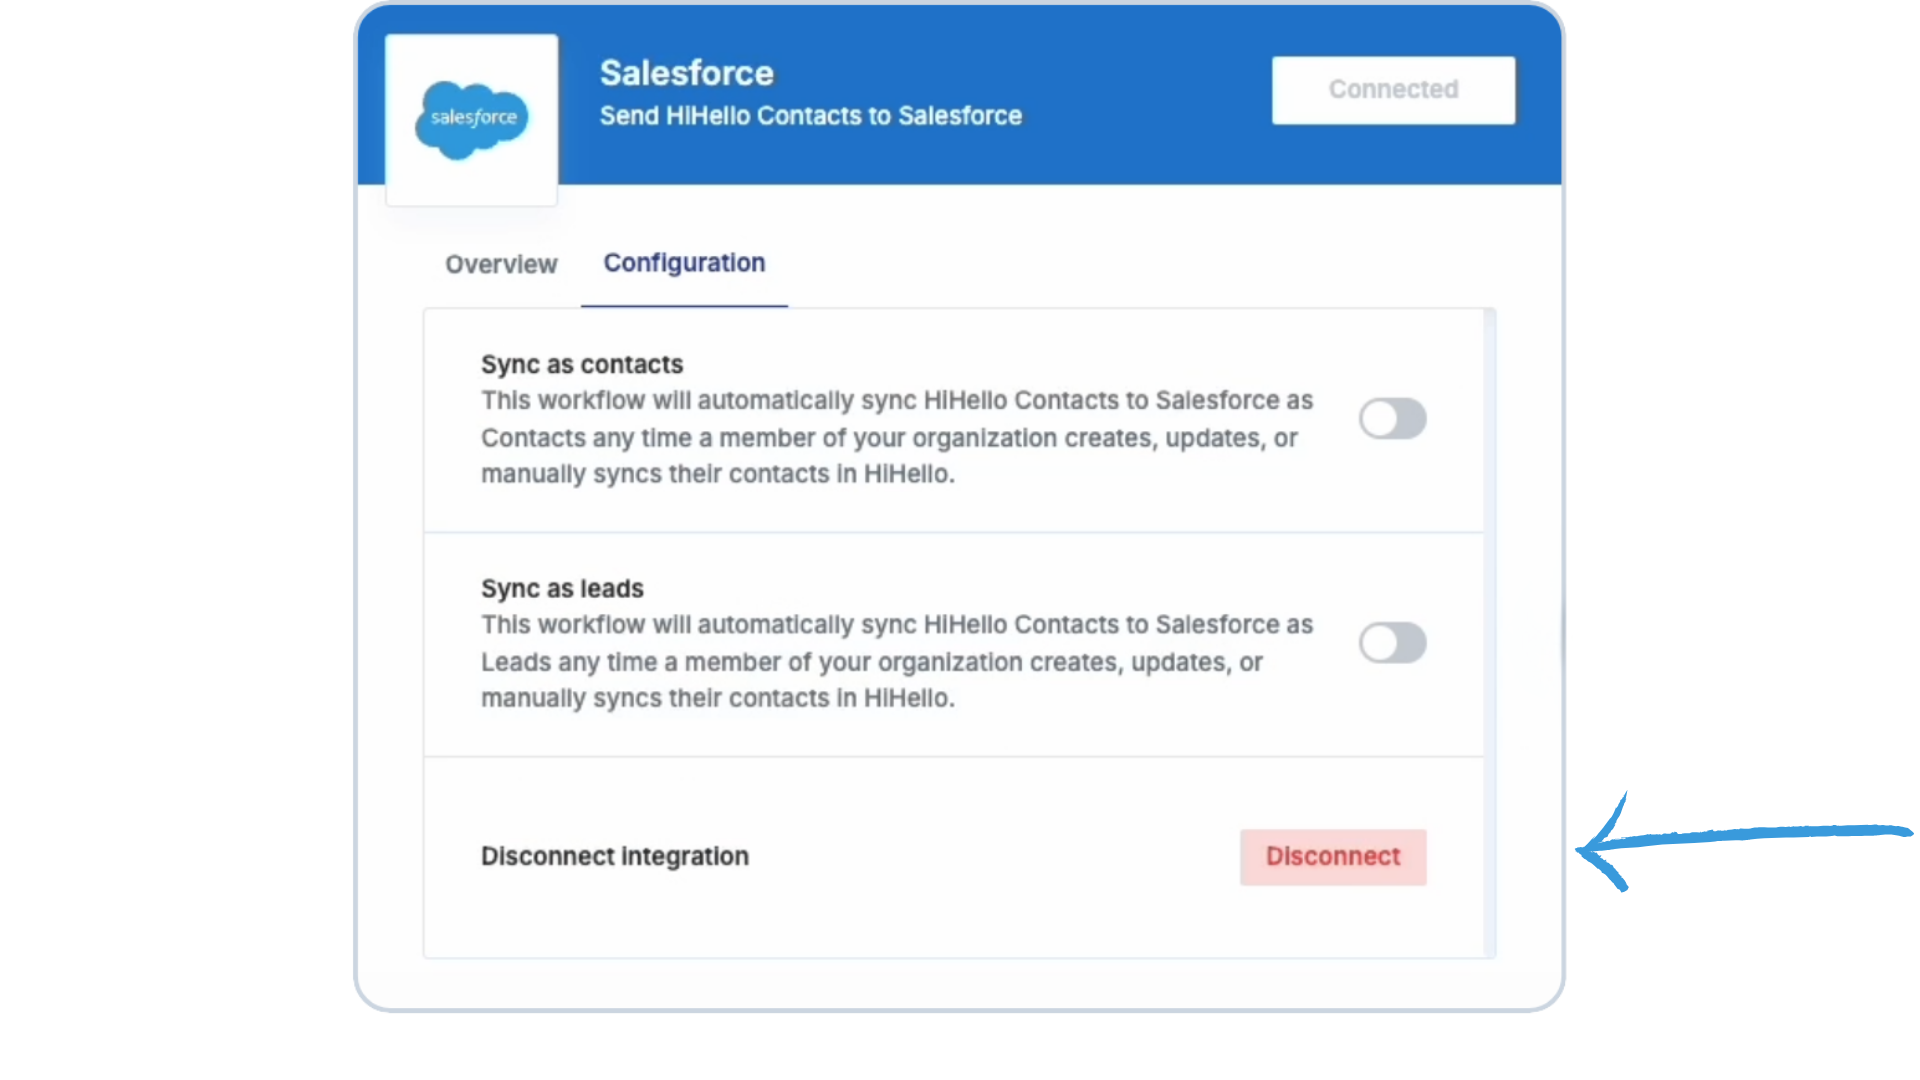The image size is (1920, 1080).
Task: Click 'Send HiHello Contacts to Salesforce' subtitle
Action: 810,116
